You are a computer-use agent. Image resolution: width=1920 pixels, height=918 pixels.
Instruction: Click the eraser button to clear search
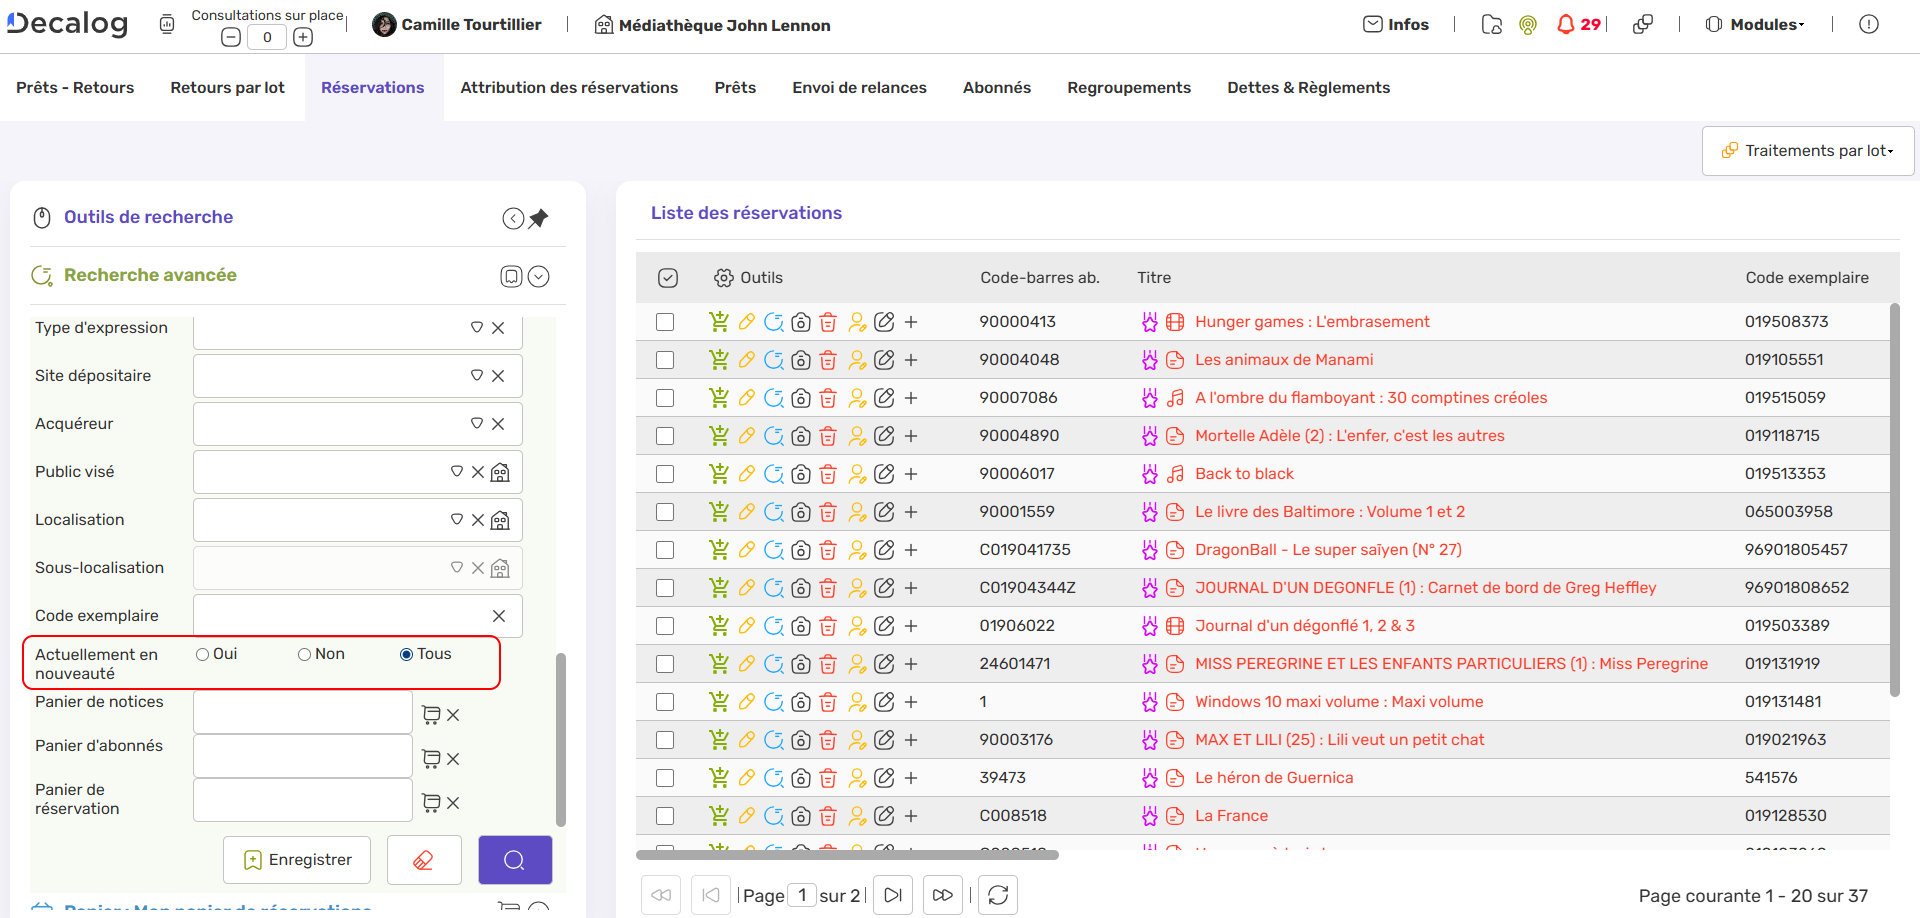[424, 860]
